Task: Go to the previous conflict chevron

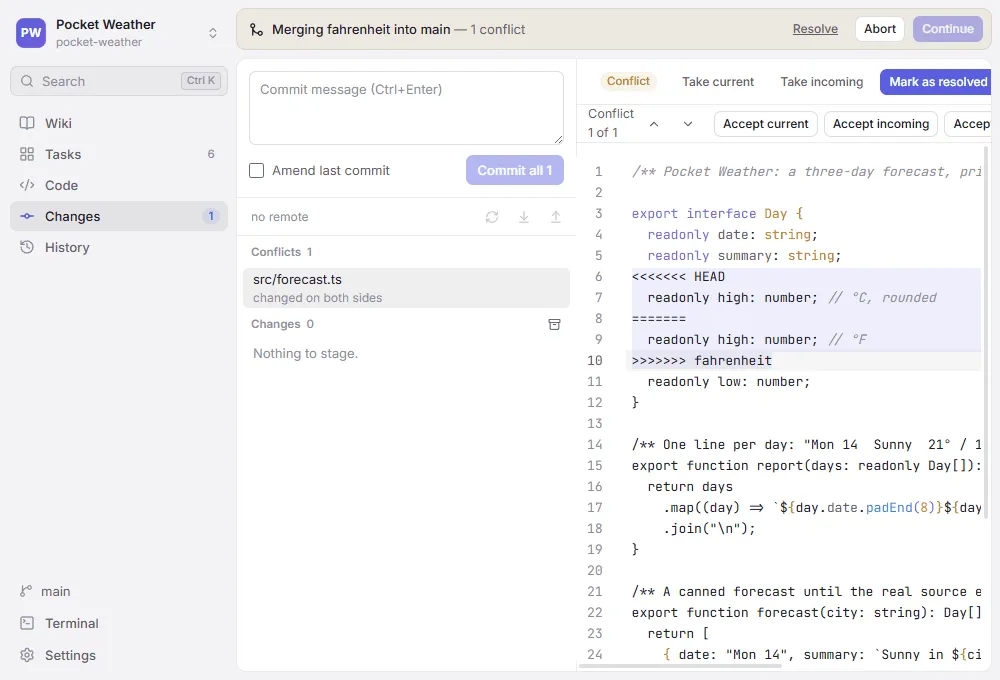Action: point(654,124)
